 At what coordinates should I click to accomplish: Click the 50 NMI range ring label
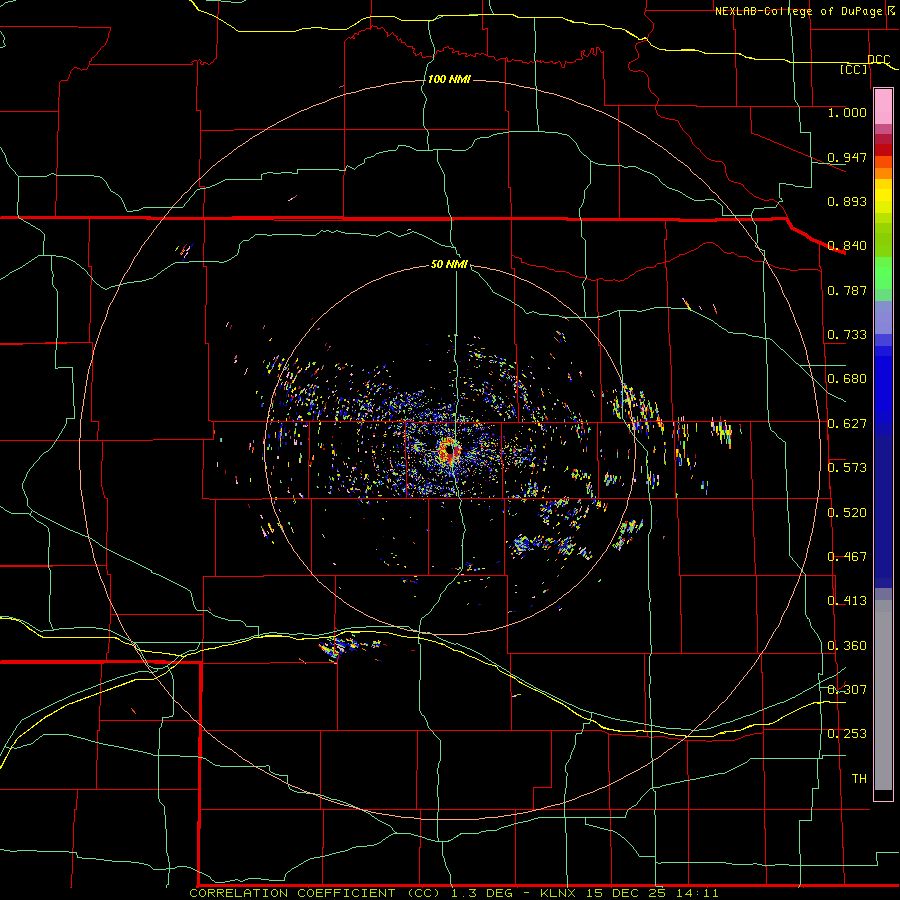[449, 264]
